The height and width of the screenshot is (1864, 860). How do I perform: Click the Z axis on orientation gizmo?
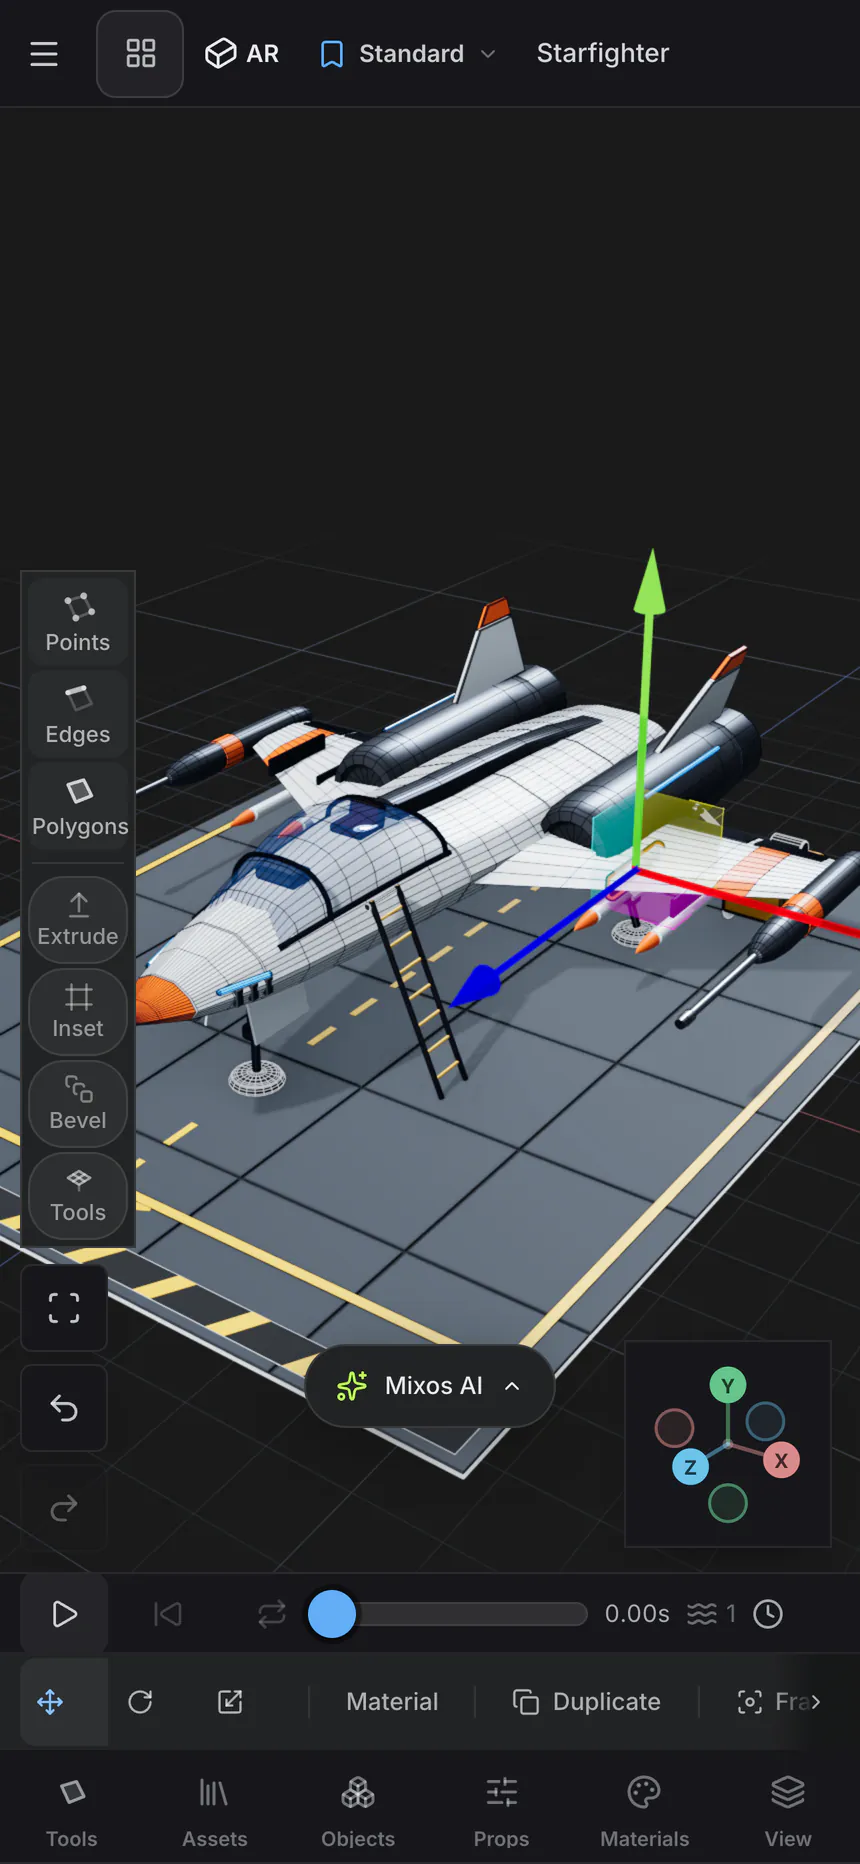pyautogui.click(x=690, y=1467)
